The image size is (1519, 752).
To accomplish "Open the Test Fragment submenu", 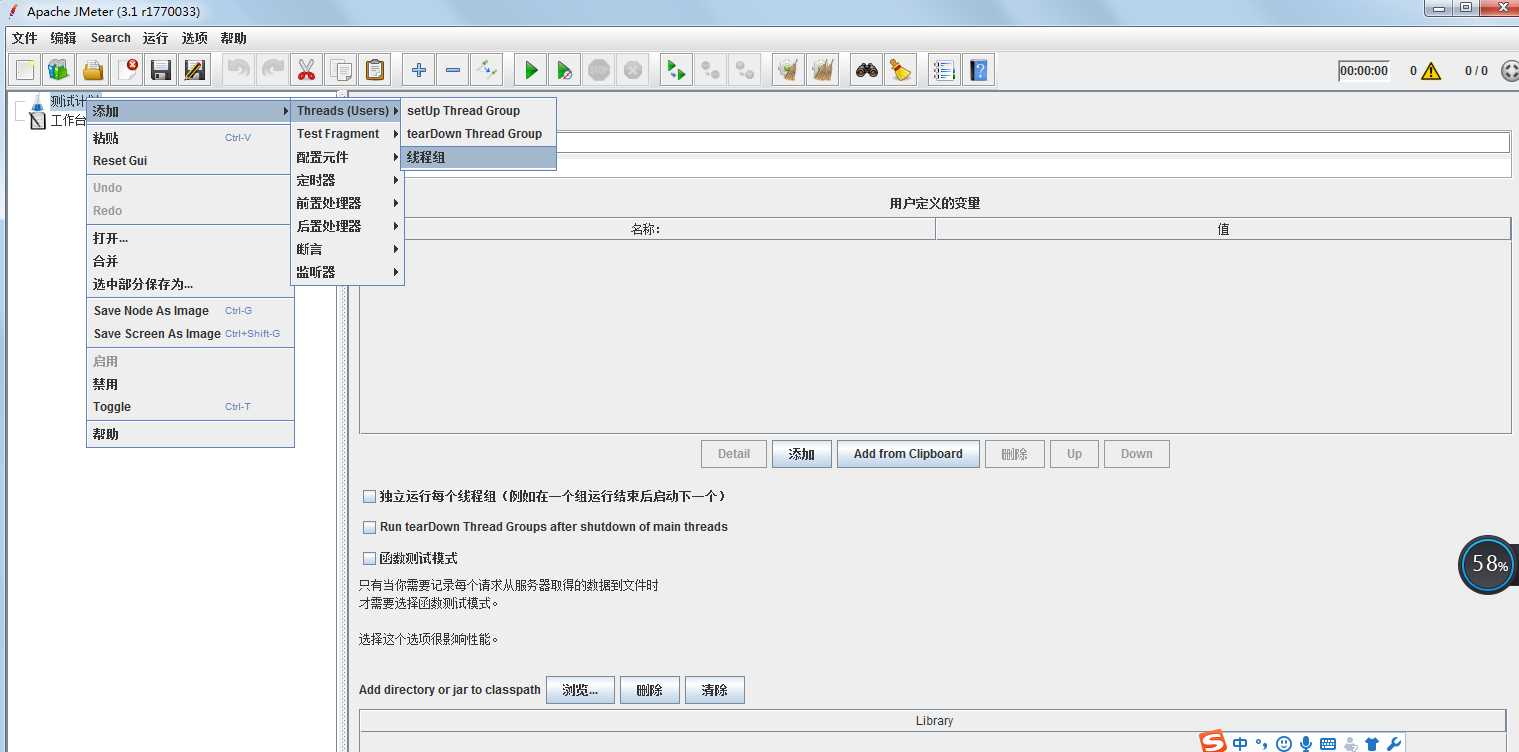I will 347,134.
